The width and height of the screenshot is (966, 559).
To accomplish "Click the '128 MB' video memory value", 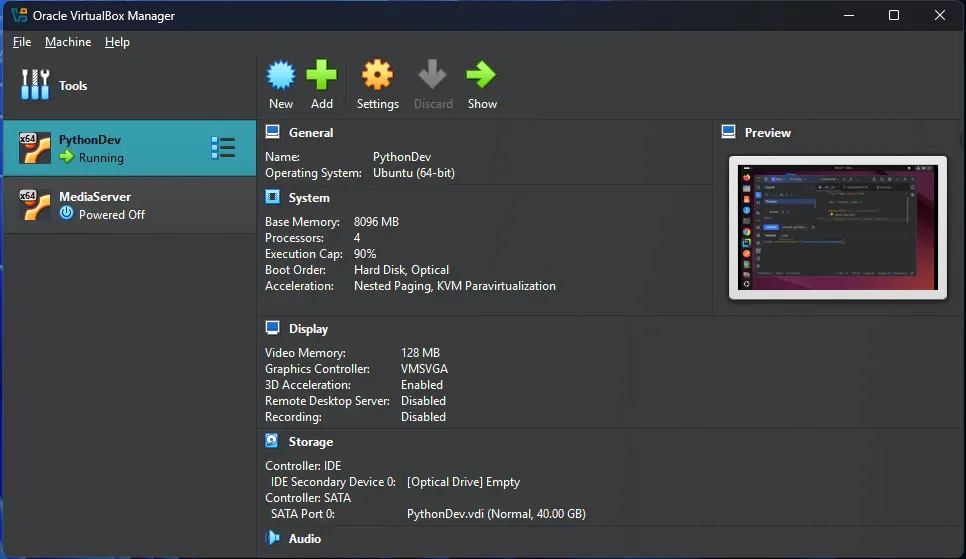I will [x=420, y=353].
